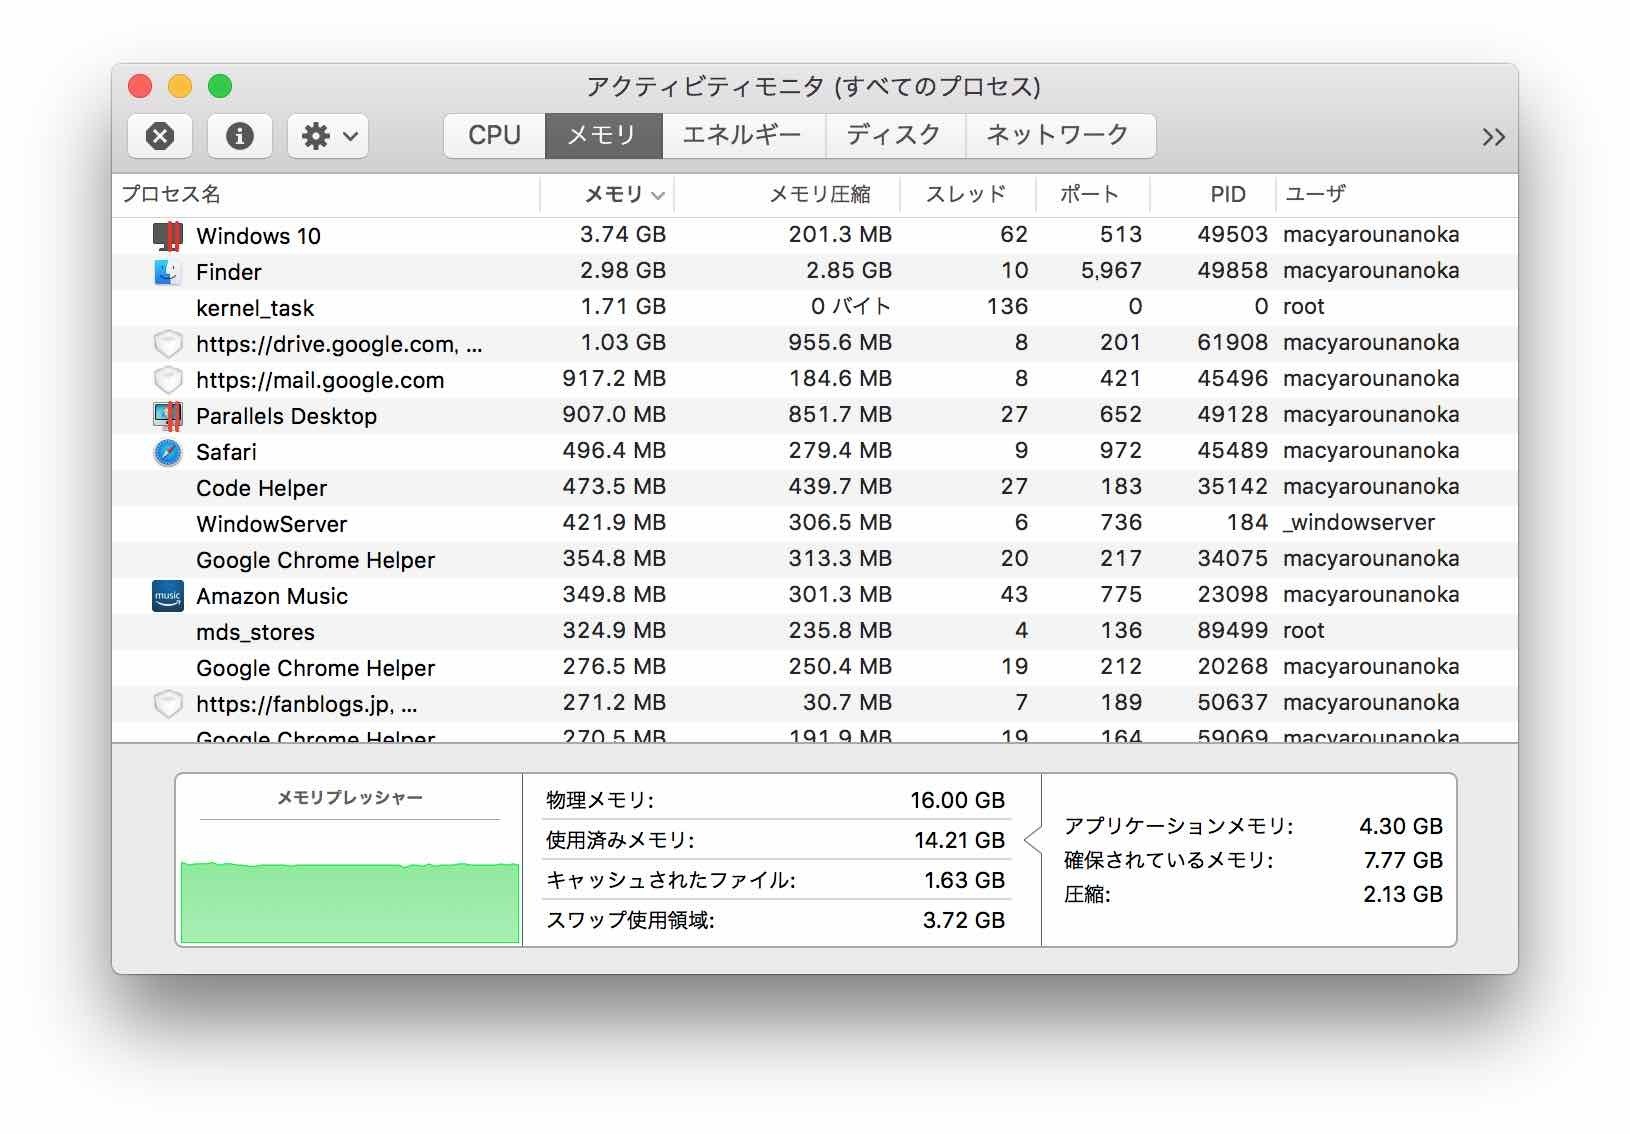1630x1134 pixels.
Task: Click the Windows 10 process name
Action: (x=258, y=237)
